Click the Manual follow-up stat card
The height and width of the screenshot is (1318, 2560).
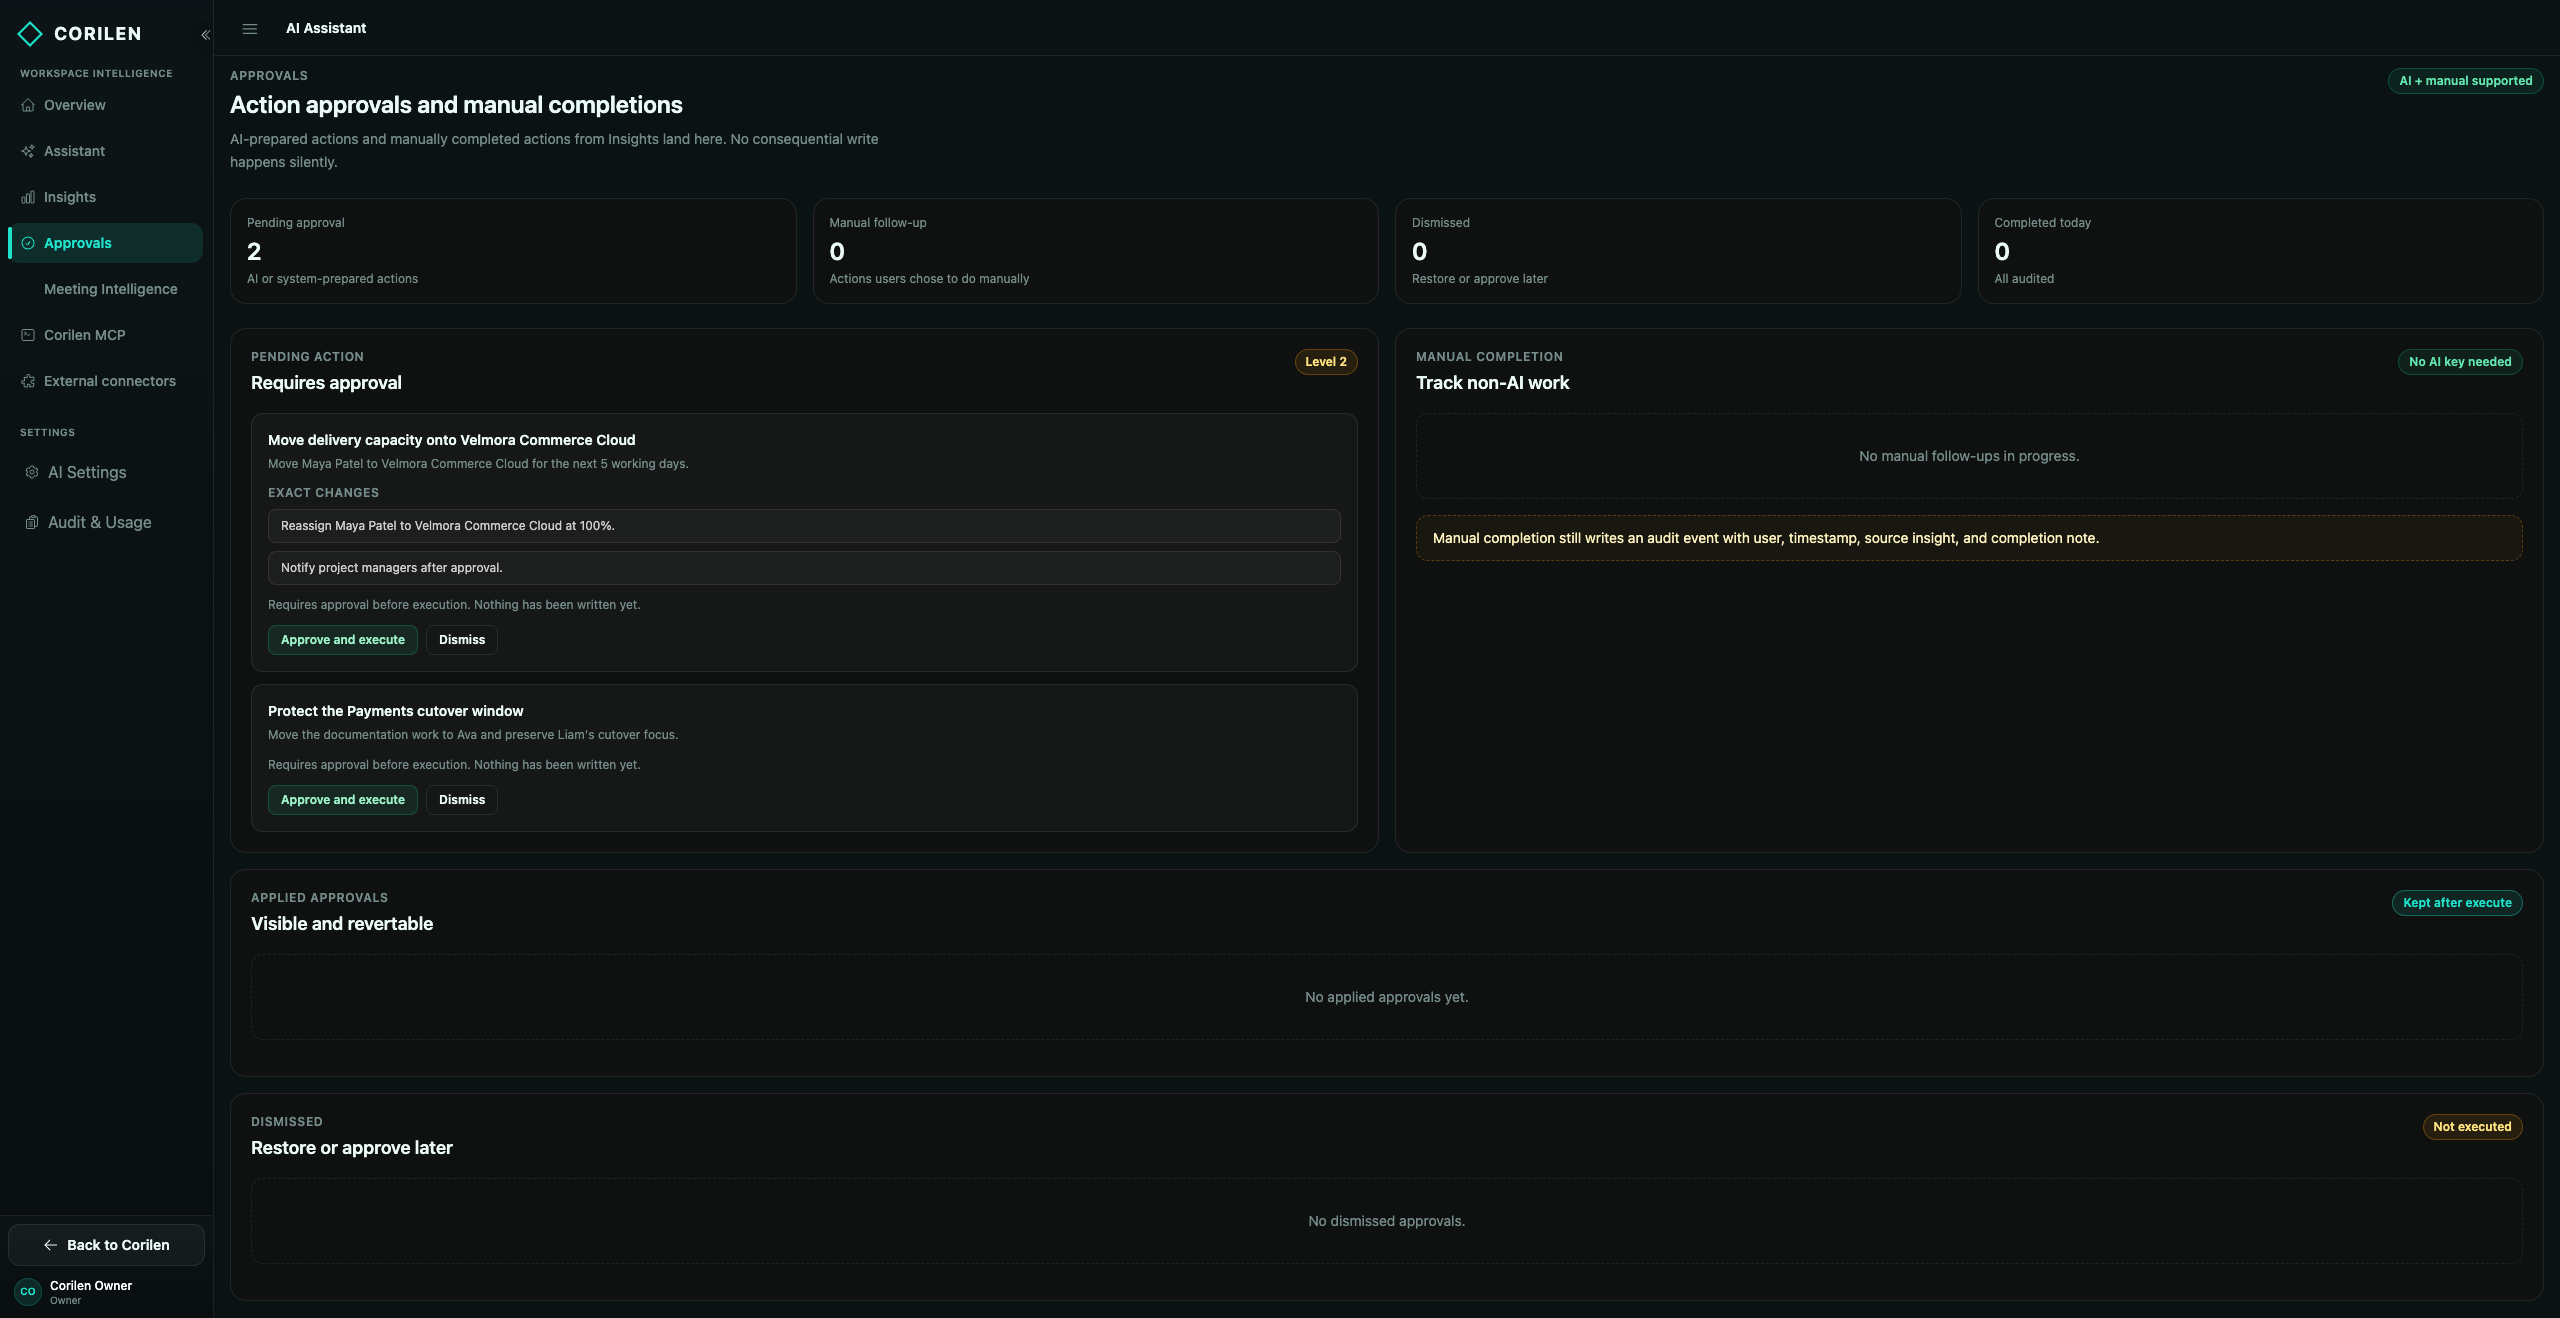(x=1095, y=251)
